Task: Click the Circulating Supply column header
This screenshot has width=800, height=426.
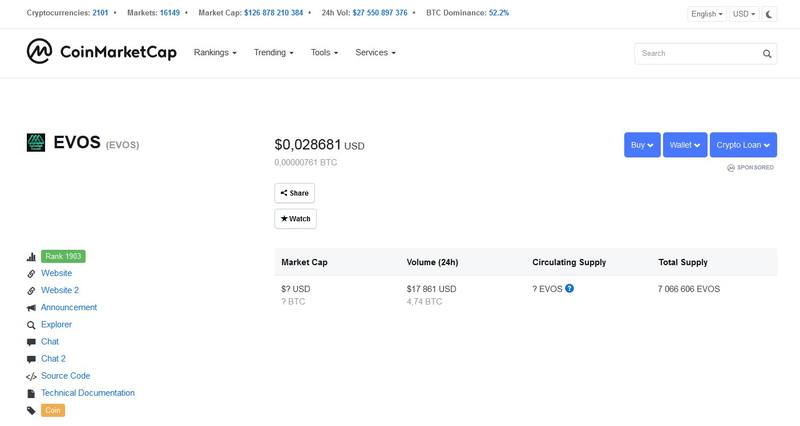Action: coord(569,262)
